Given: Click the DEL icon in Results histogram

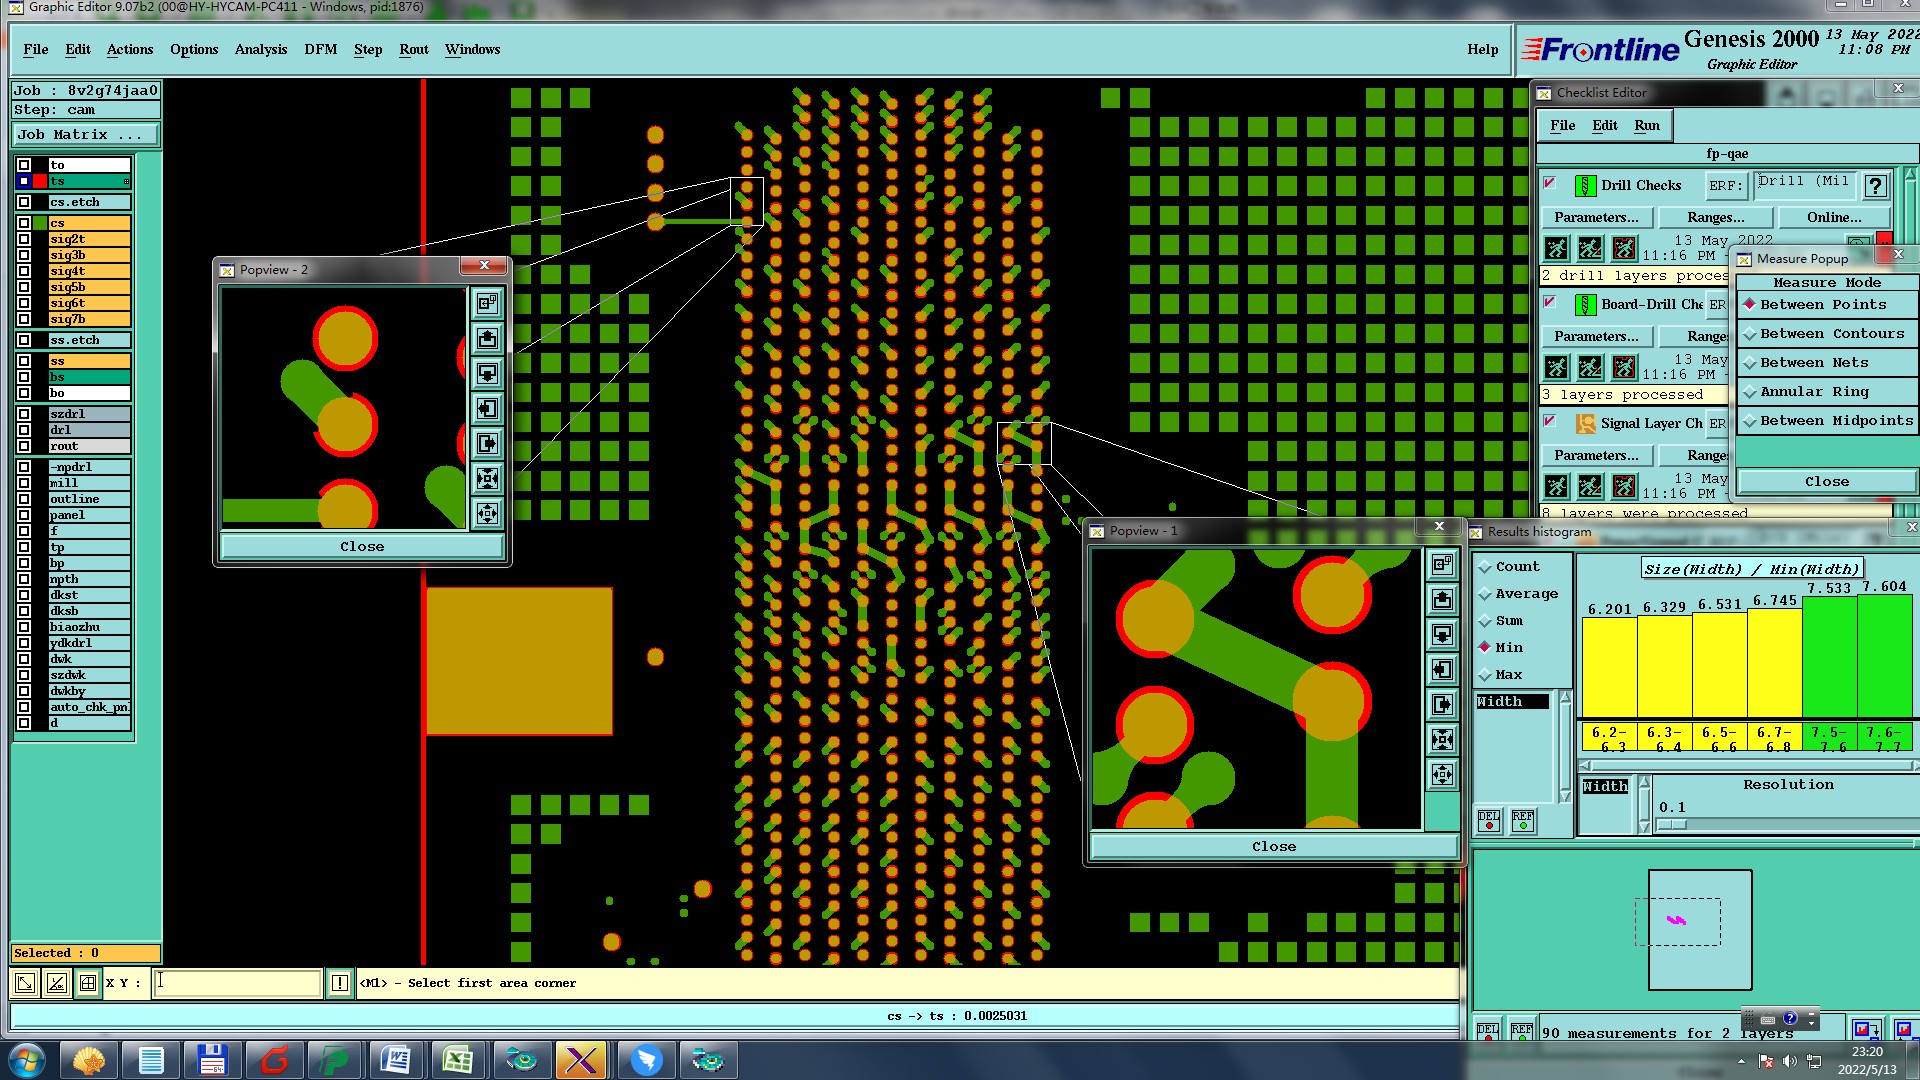Looking at the screenshot, I should (1488, 821).
